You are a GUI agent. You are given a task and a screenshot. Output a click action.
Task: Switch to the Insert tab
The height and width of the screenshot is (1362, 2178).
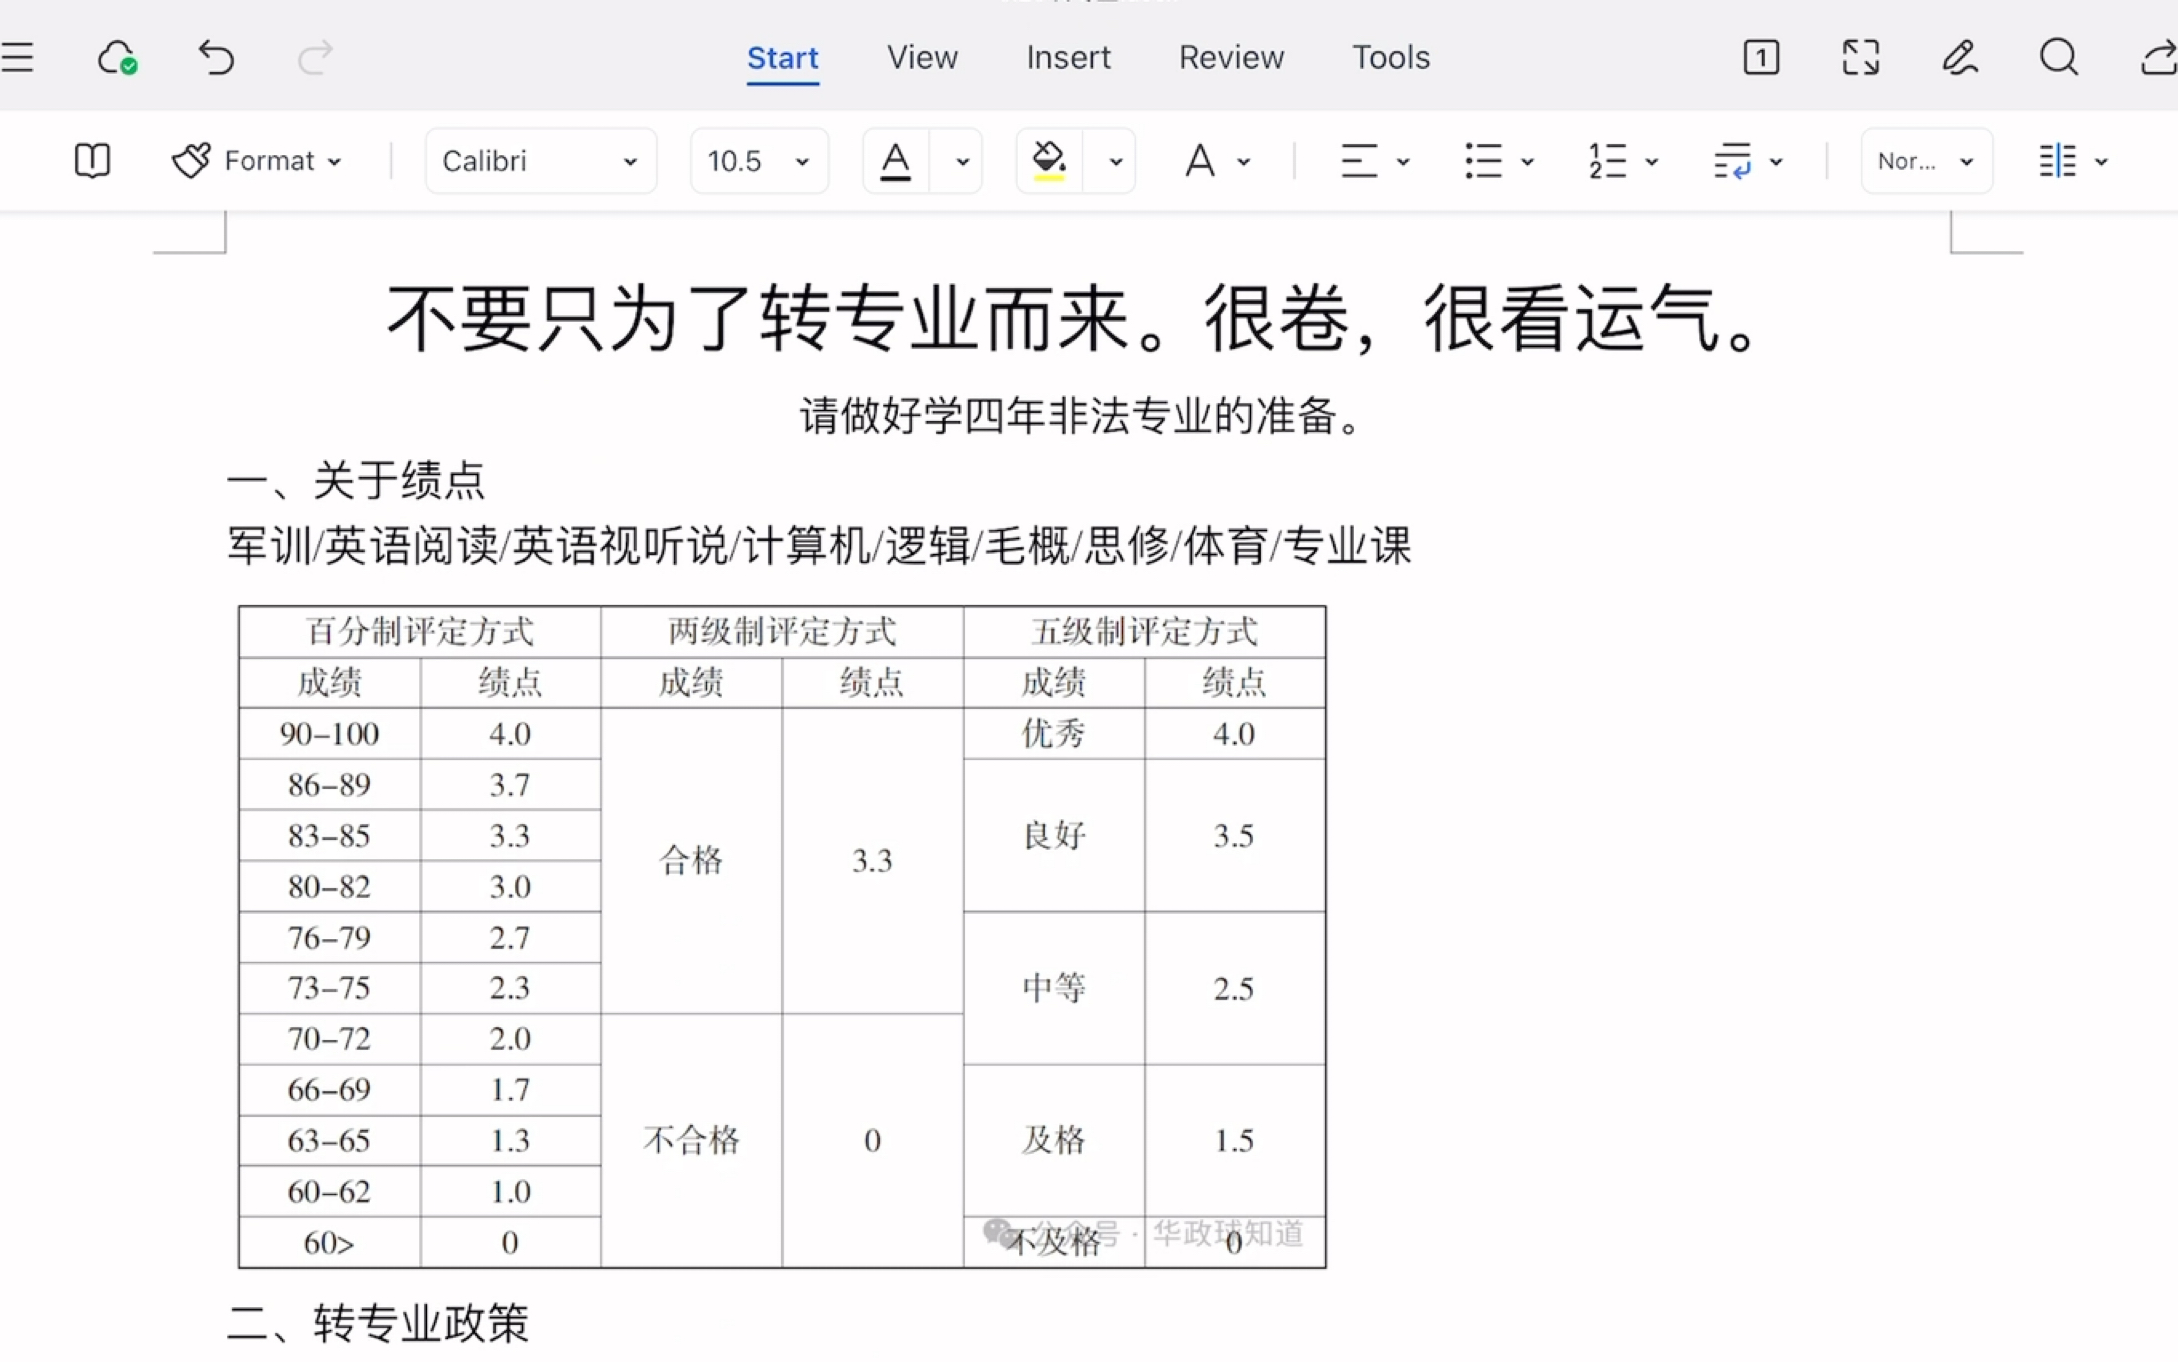point(1068,57)
